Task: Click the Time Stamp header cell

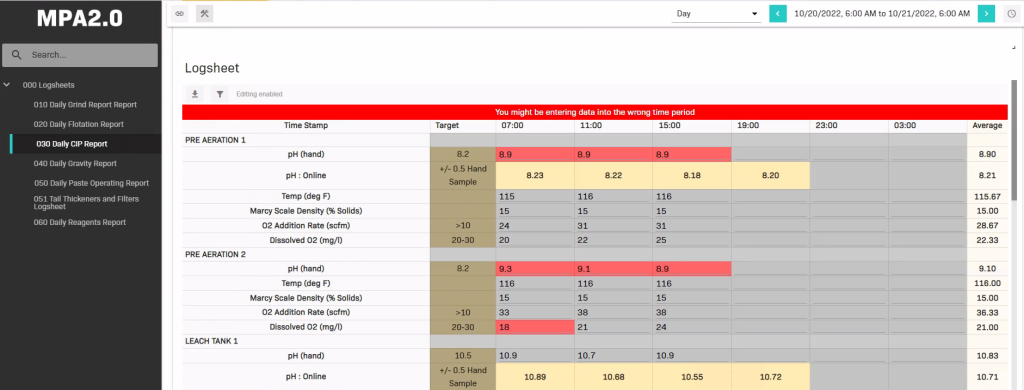Action: (306, 125)
